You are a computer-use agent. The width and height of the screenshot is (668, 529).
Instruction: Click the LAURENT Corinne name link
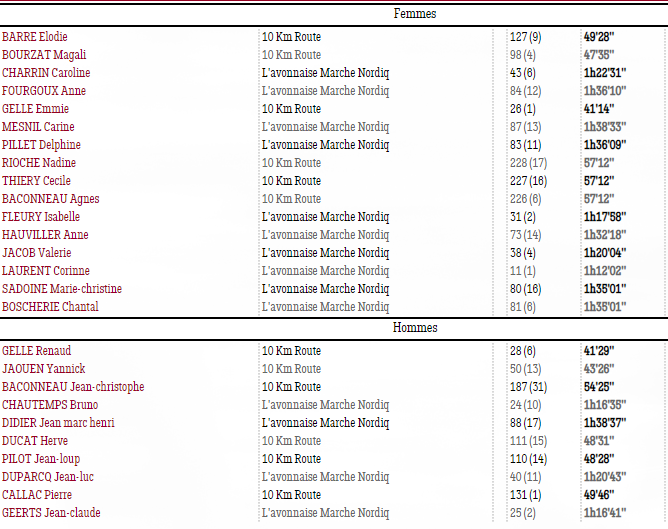[46, 271]
